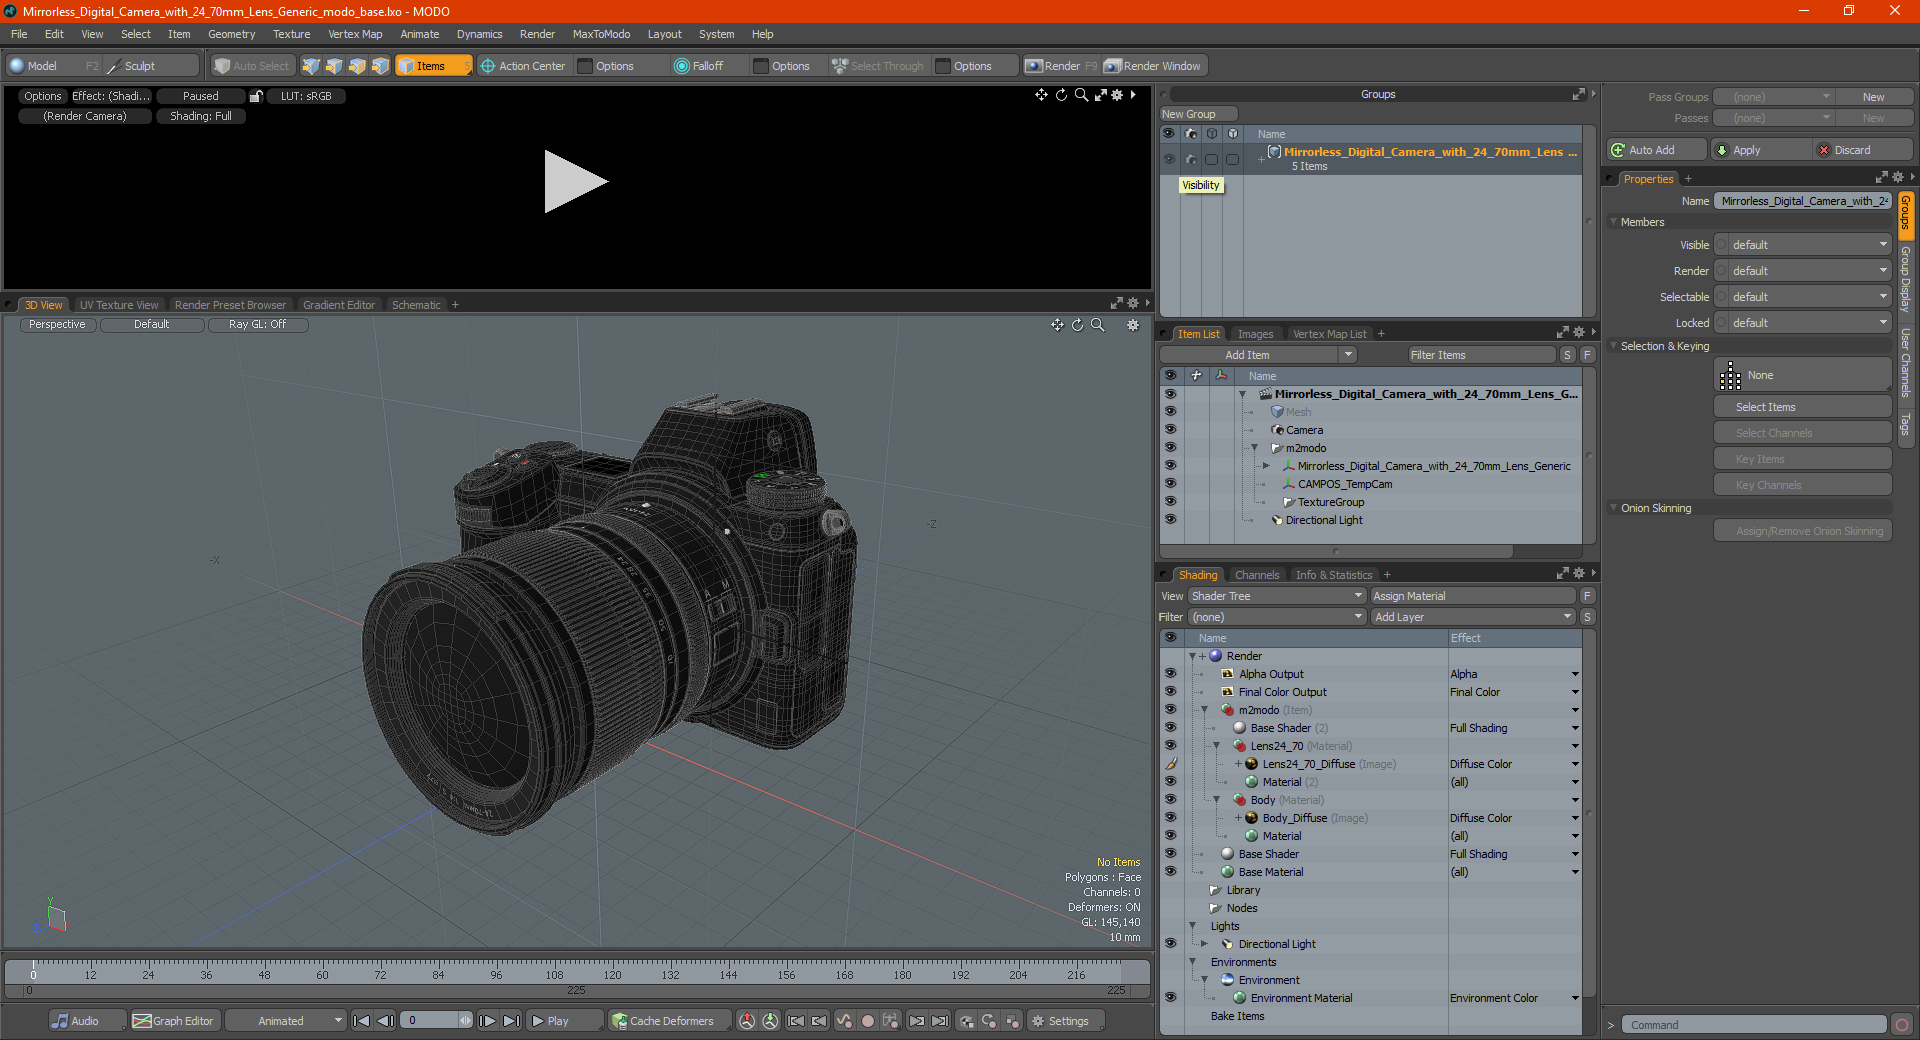
Task: Activate Items selection mode
Action: pyautogui.click(x=433, y=66)
